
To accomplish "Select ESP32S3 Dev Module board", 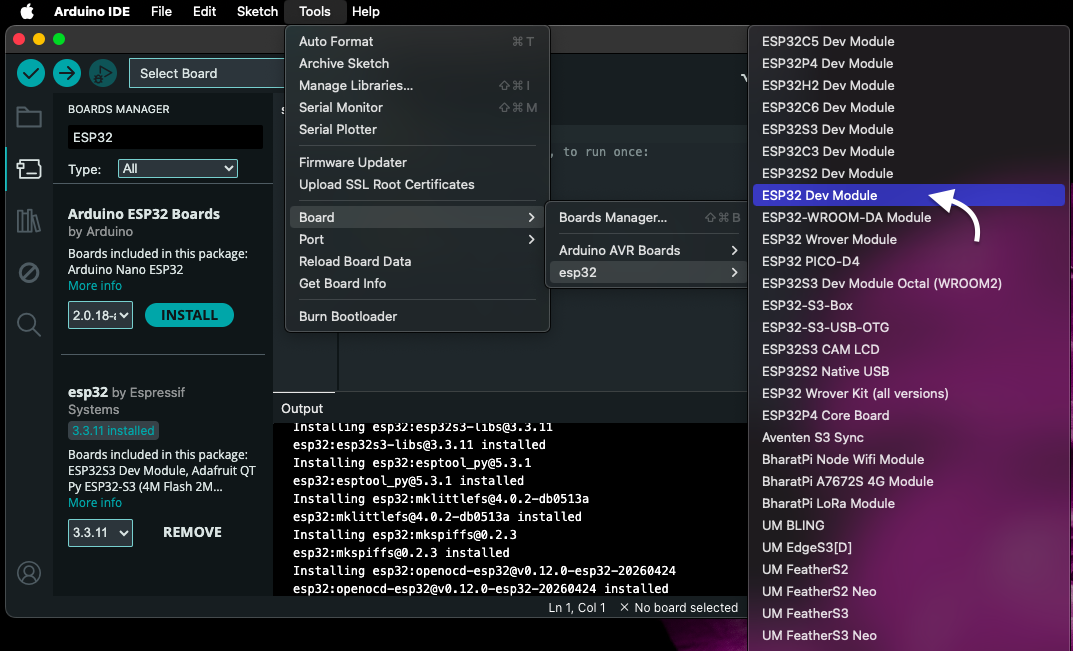I will click(909, 129).
